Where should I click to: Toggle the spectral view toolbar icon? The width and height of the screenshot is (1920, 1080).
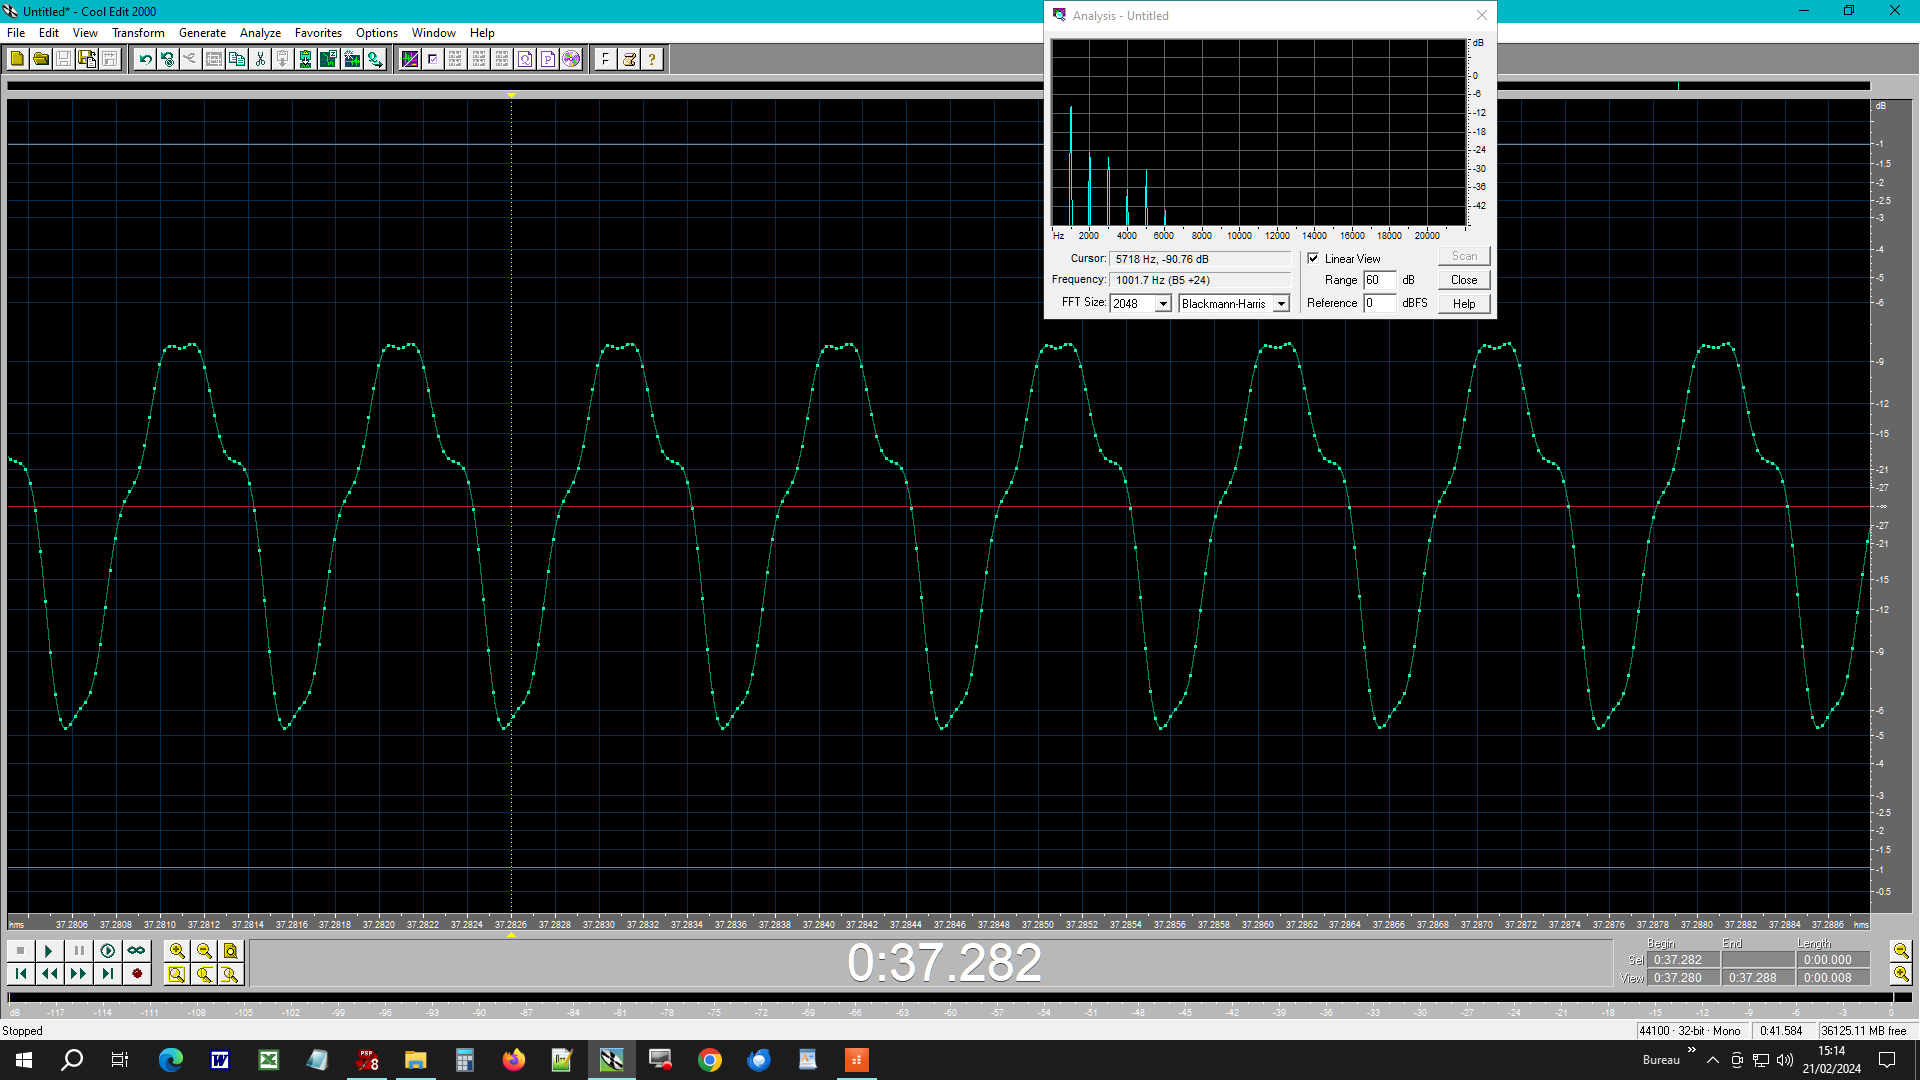410,59
